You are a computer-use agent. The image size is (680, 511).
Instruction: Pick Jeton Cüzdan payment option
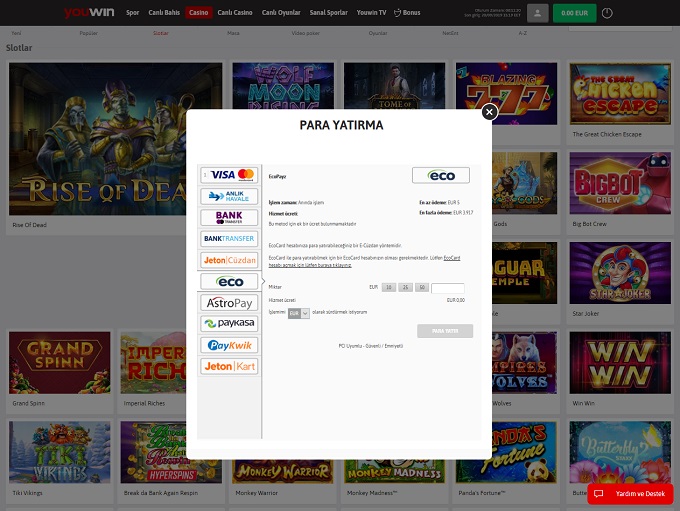tap(229, 260)
